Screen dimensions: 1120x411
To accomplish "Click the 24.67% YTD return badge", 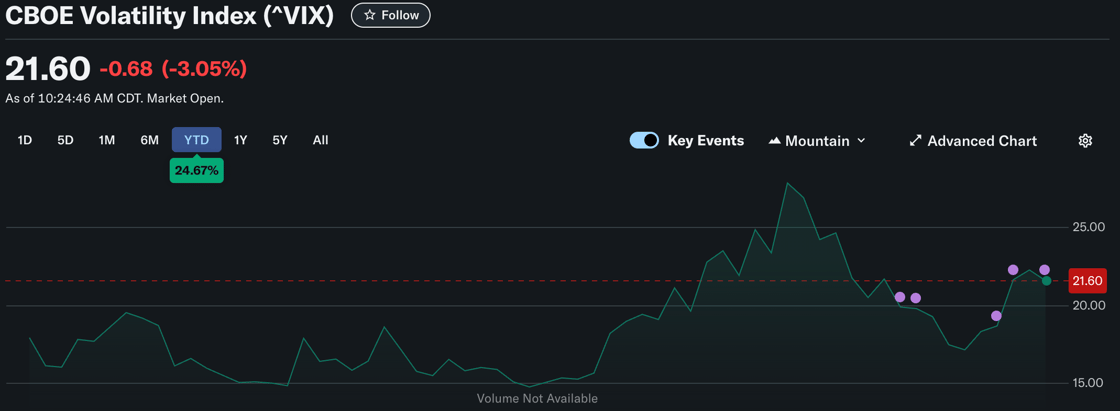I will pyautogui.click(x=196, y=170).
